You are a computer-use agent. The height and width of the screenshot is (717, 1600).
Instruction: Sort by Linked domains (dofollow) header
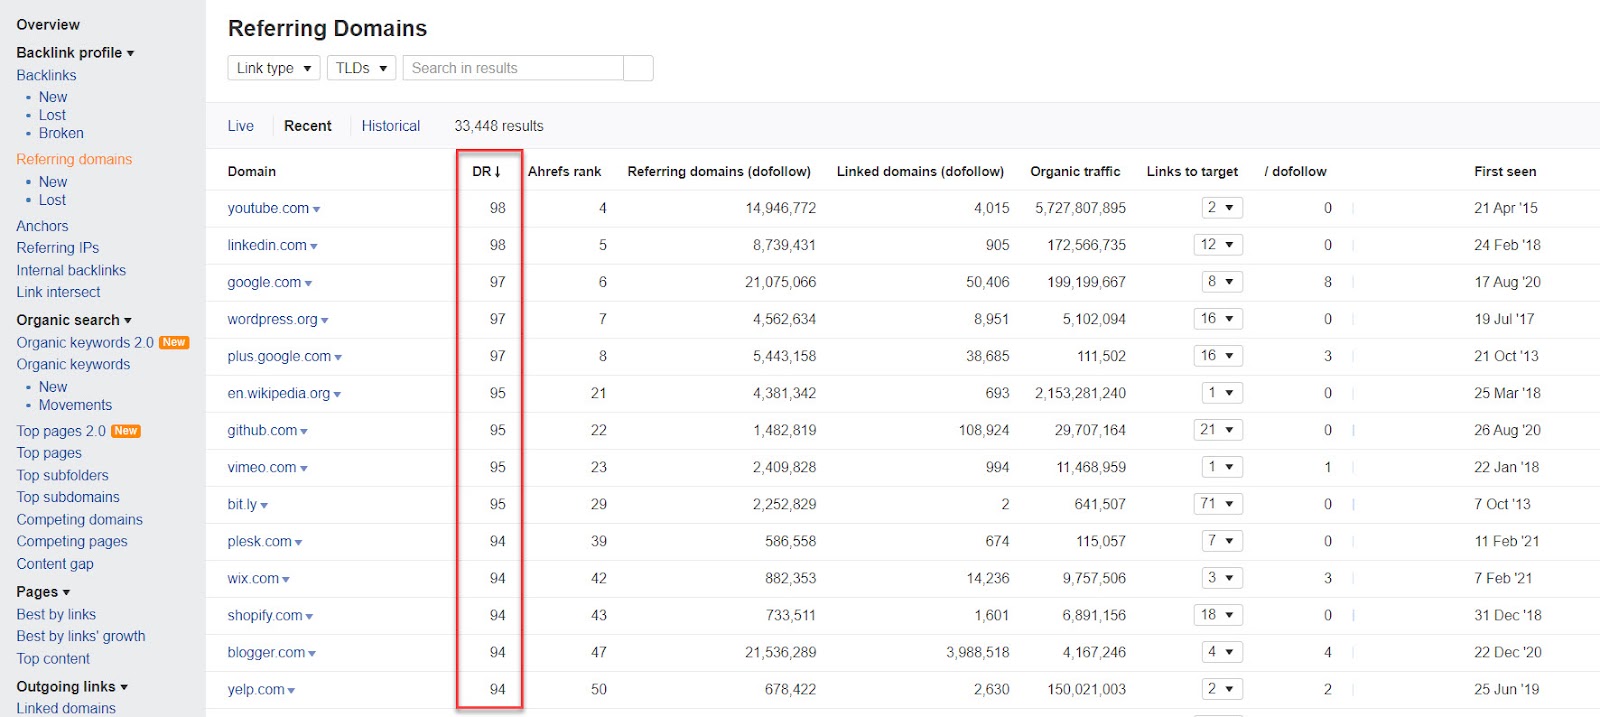920,171
